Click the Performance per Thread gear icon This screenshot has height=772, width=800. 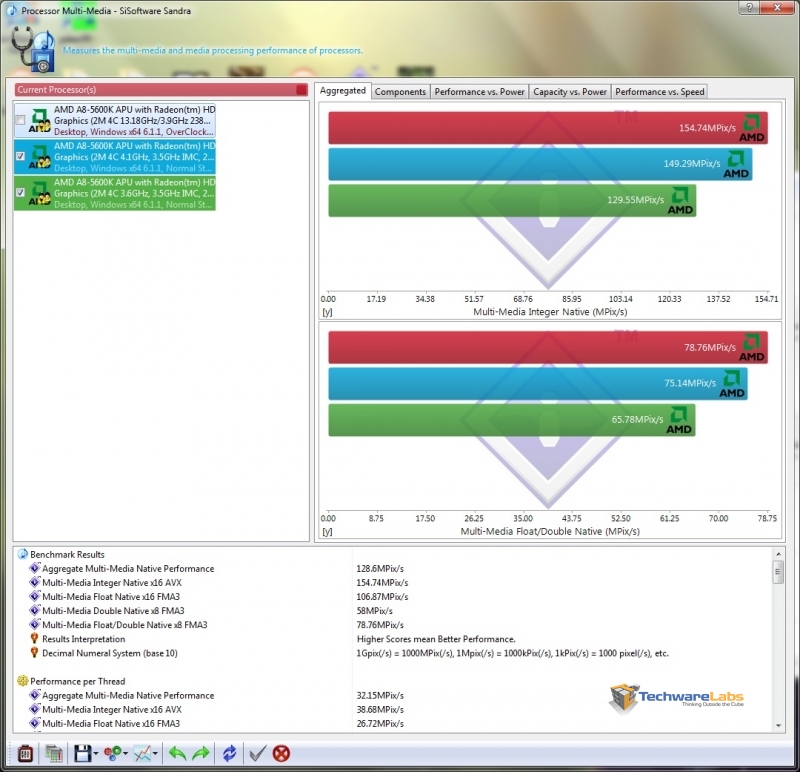coord(22,681)
